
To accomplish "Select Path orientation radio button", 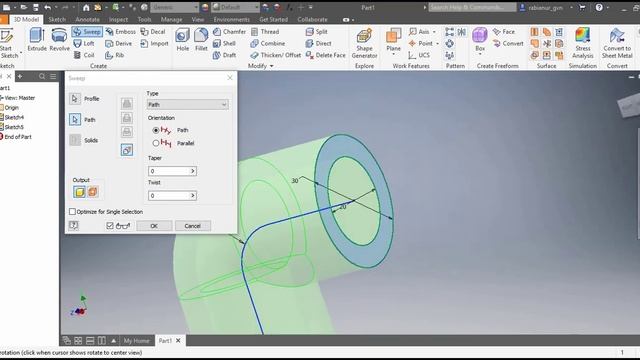I will (x=156, y=130).
